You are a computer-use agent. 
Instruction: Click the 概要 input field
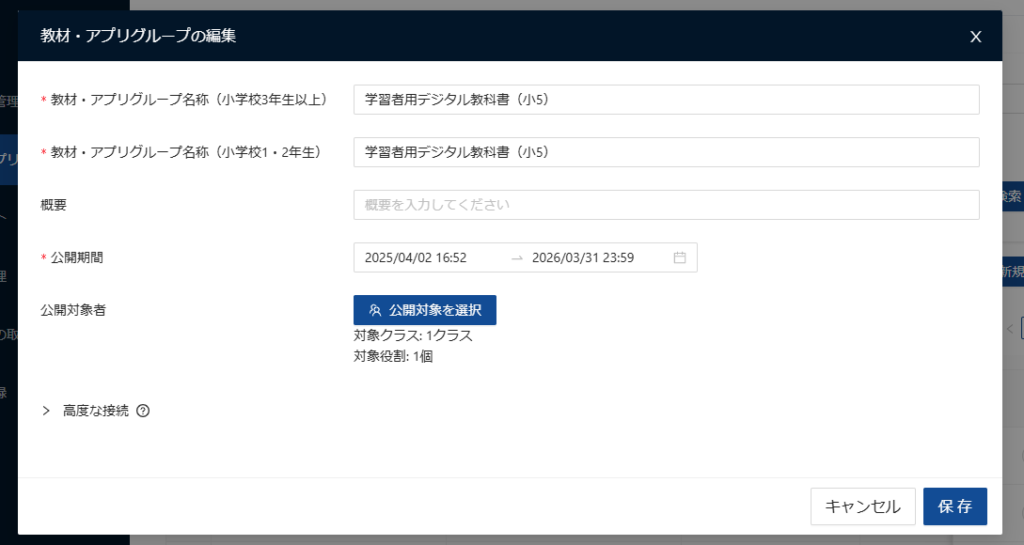tap(666, 205)
